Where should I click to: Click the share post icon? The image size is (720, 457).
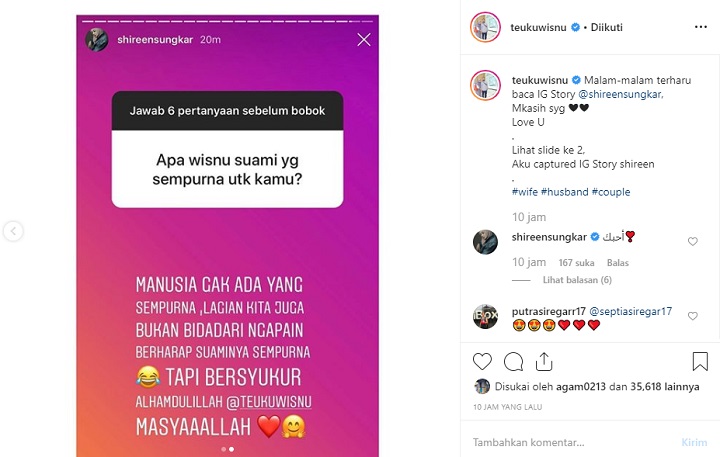[x=544, y=361]
